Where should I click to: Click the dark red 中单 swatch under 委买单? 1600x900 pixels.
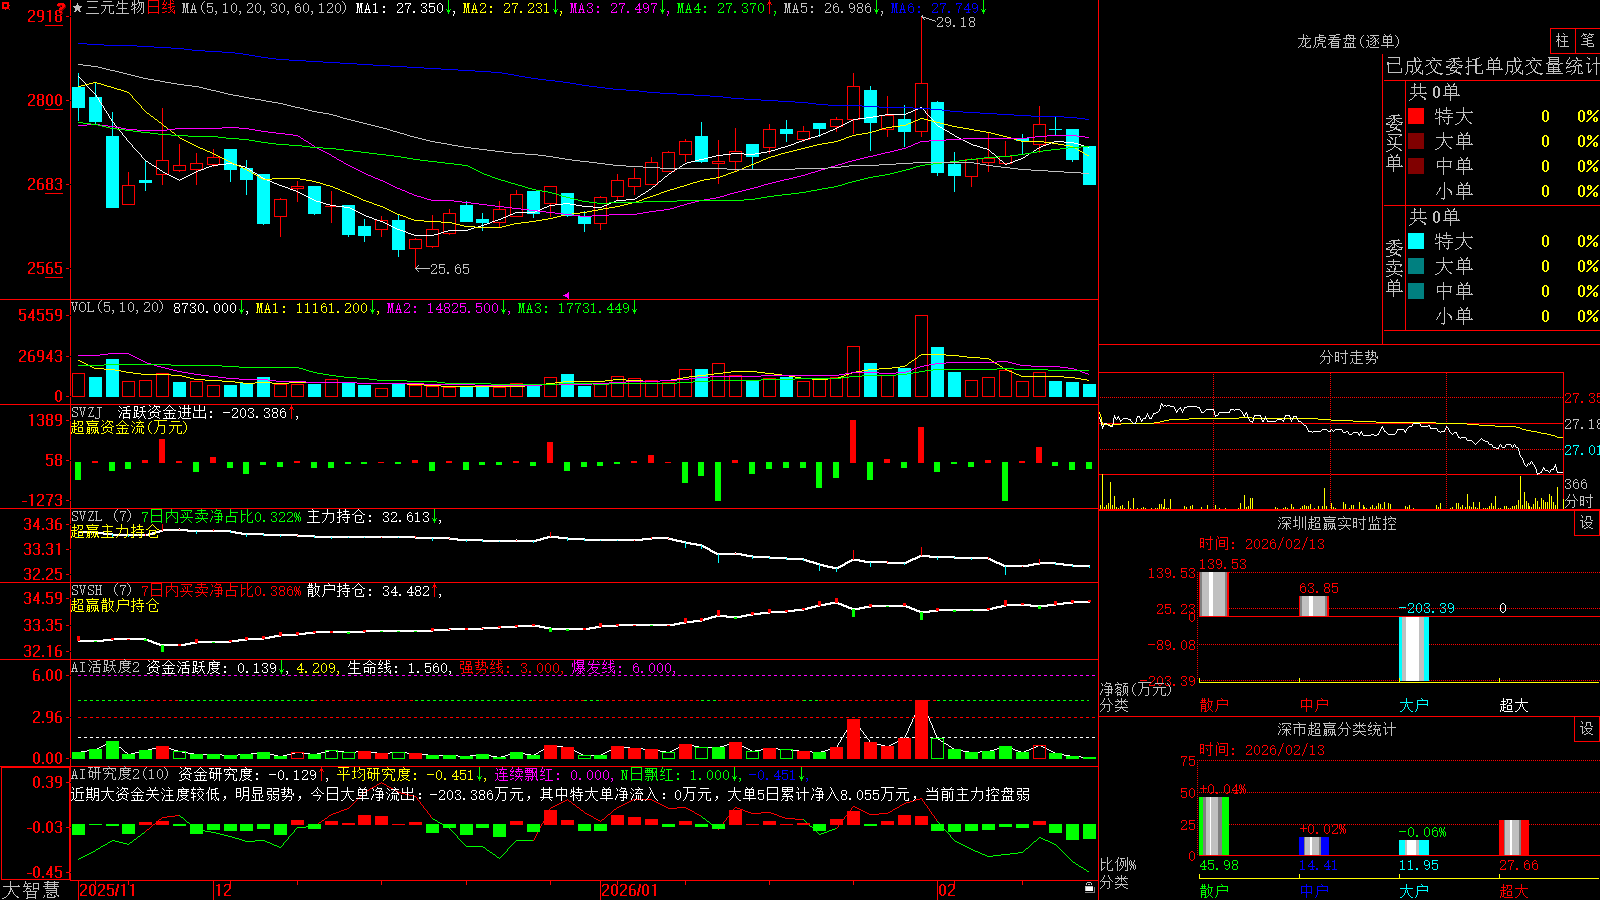tap(1416, 166)
